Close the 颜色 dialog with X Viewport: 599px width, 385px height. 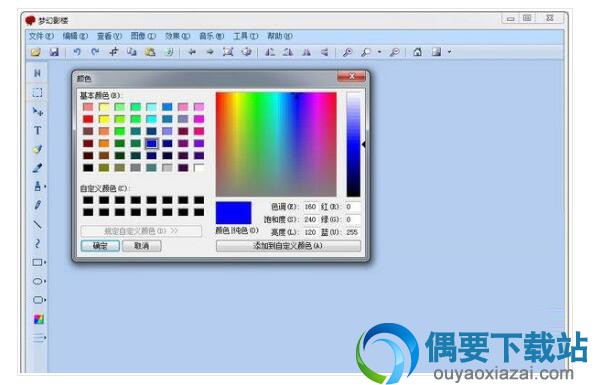(x=351, y=77)
